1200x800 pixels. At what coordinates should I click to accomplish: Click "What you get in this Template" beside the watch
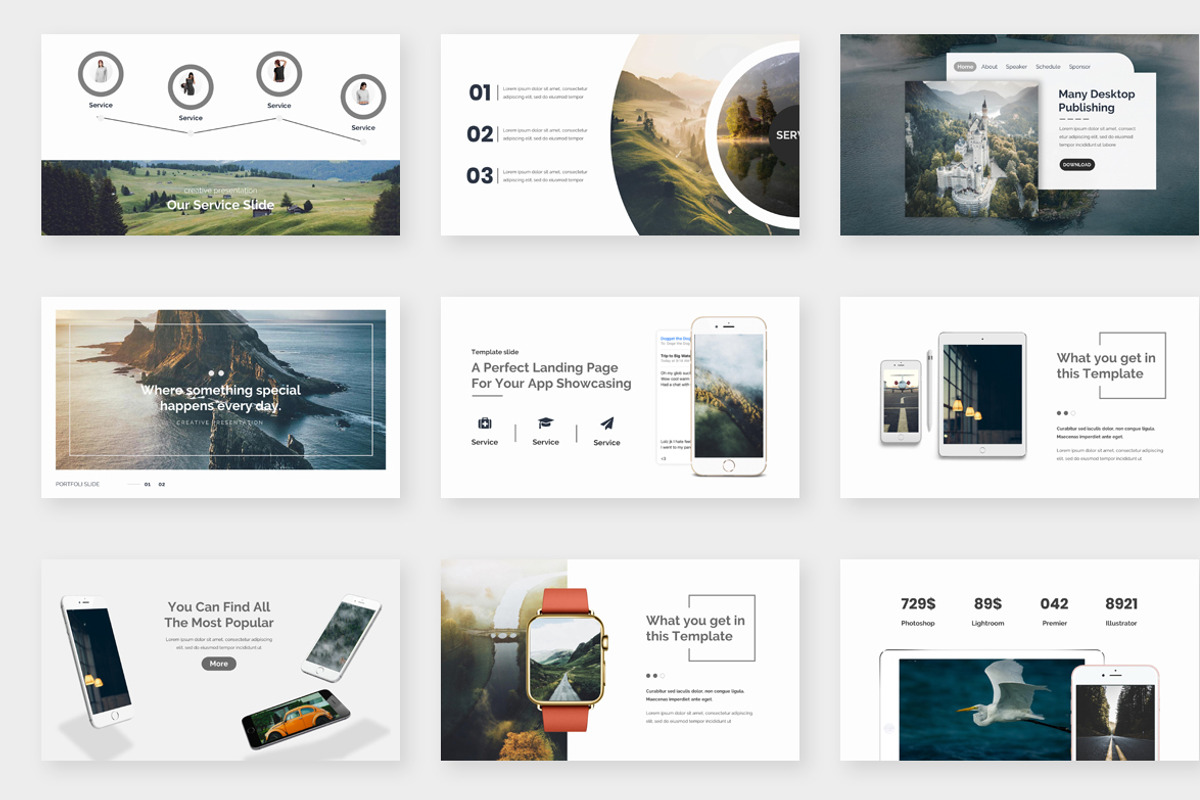point(695,628)
